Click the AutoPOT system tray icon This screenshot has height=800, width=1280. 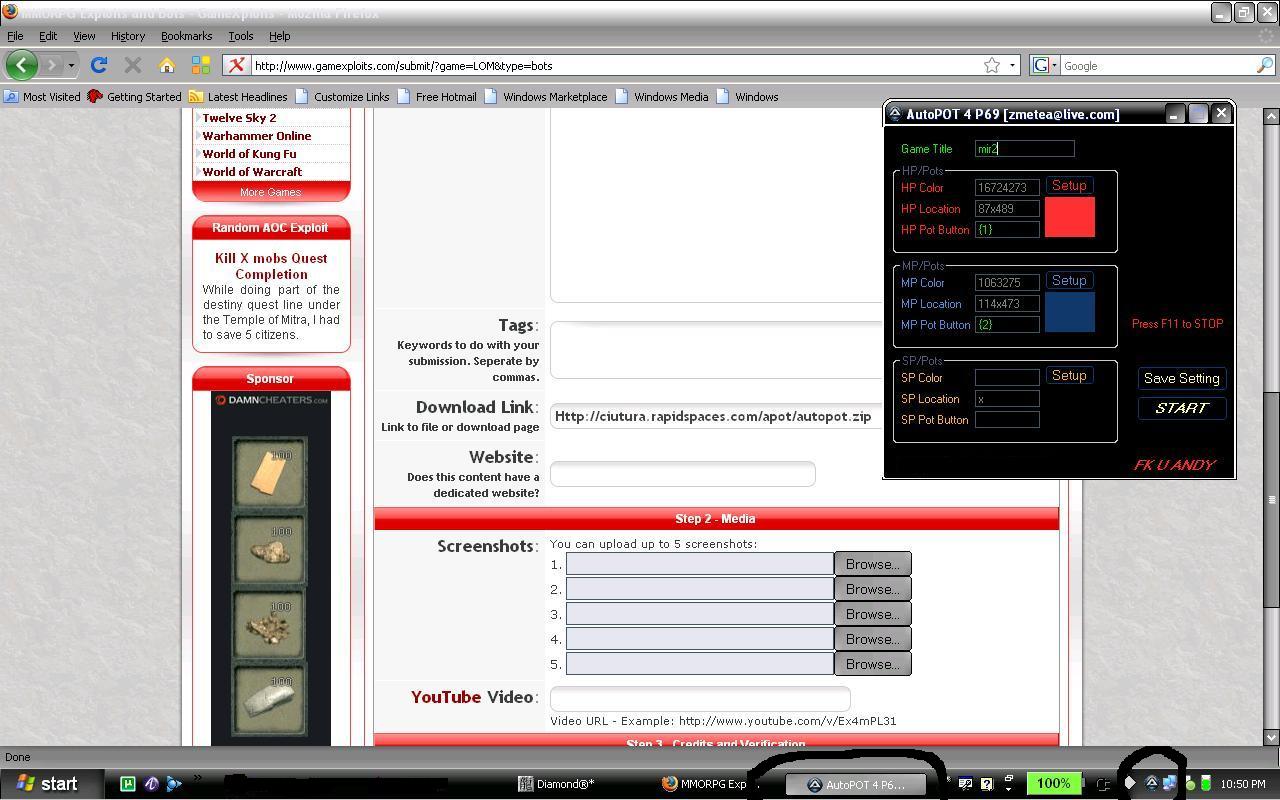[1151, 784]
